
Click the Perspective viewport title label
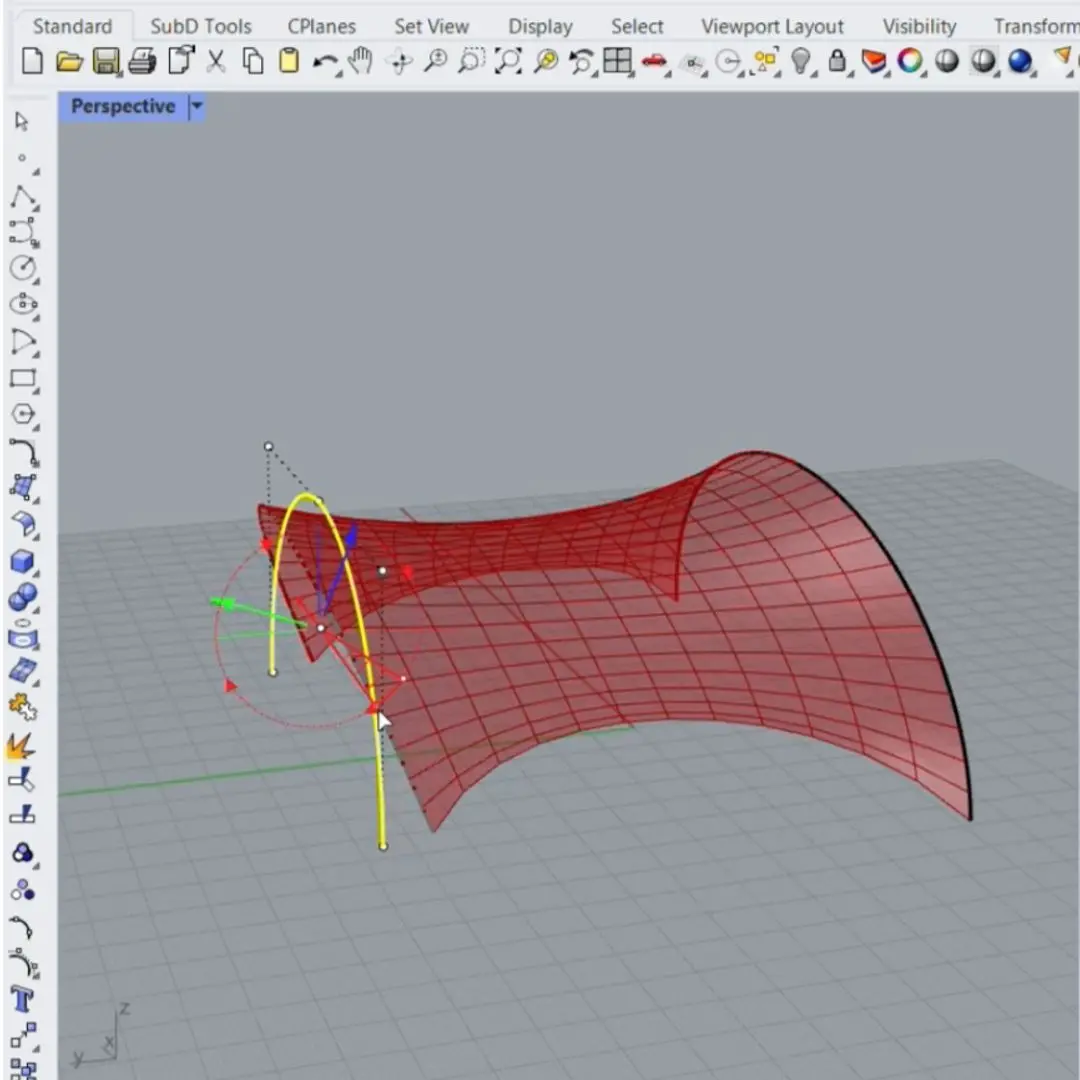pyautogui.click(x=122, y=106)
